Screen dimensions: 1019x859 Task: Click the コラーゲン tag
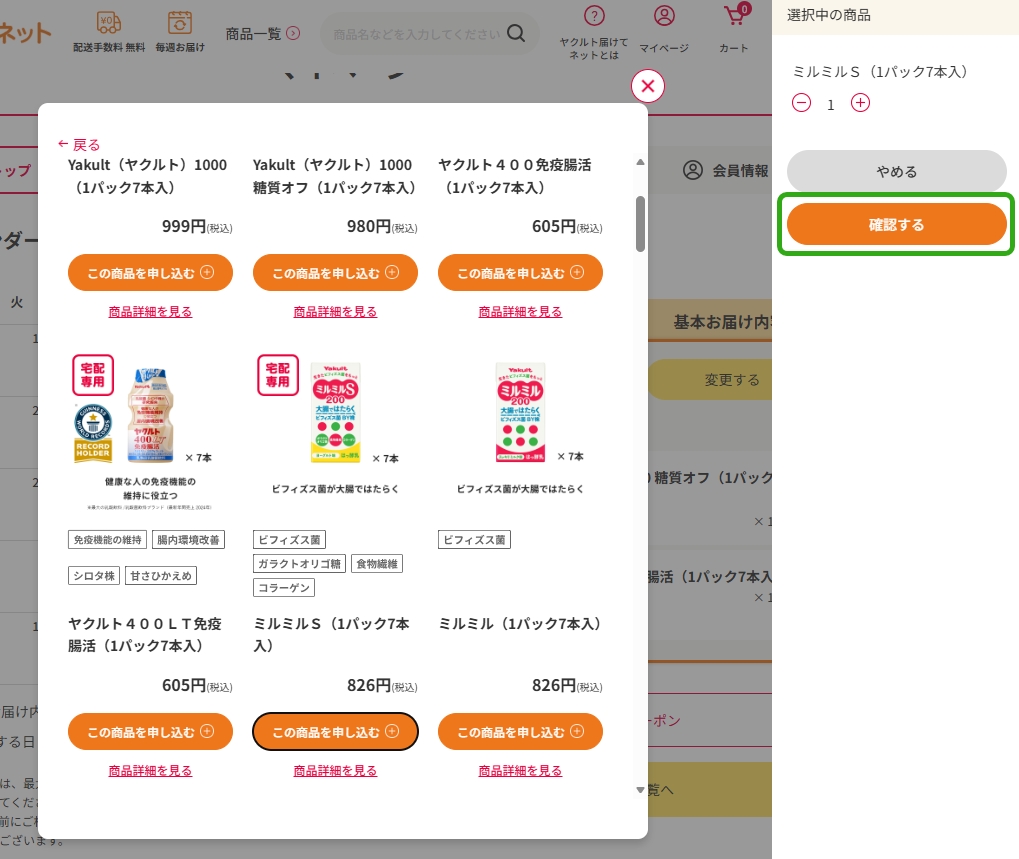pos(284,587)
